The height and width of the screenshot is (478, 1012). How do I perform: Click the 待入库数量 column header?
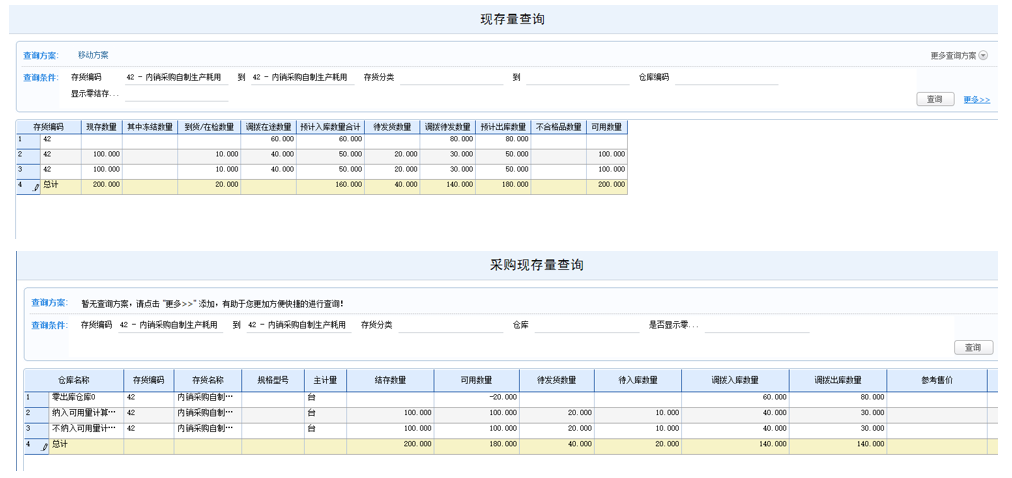638,380
